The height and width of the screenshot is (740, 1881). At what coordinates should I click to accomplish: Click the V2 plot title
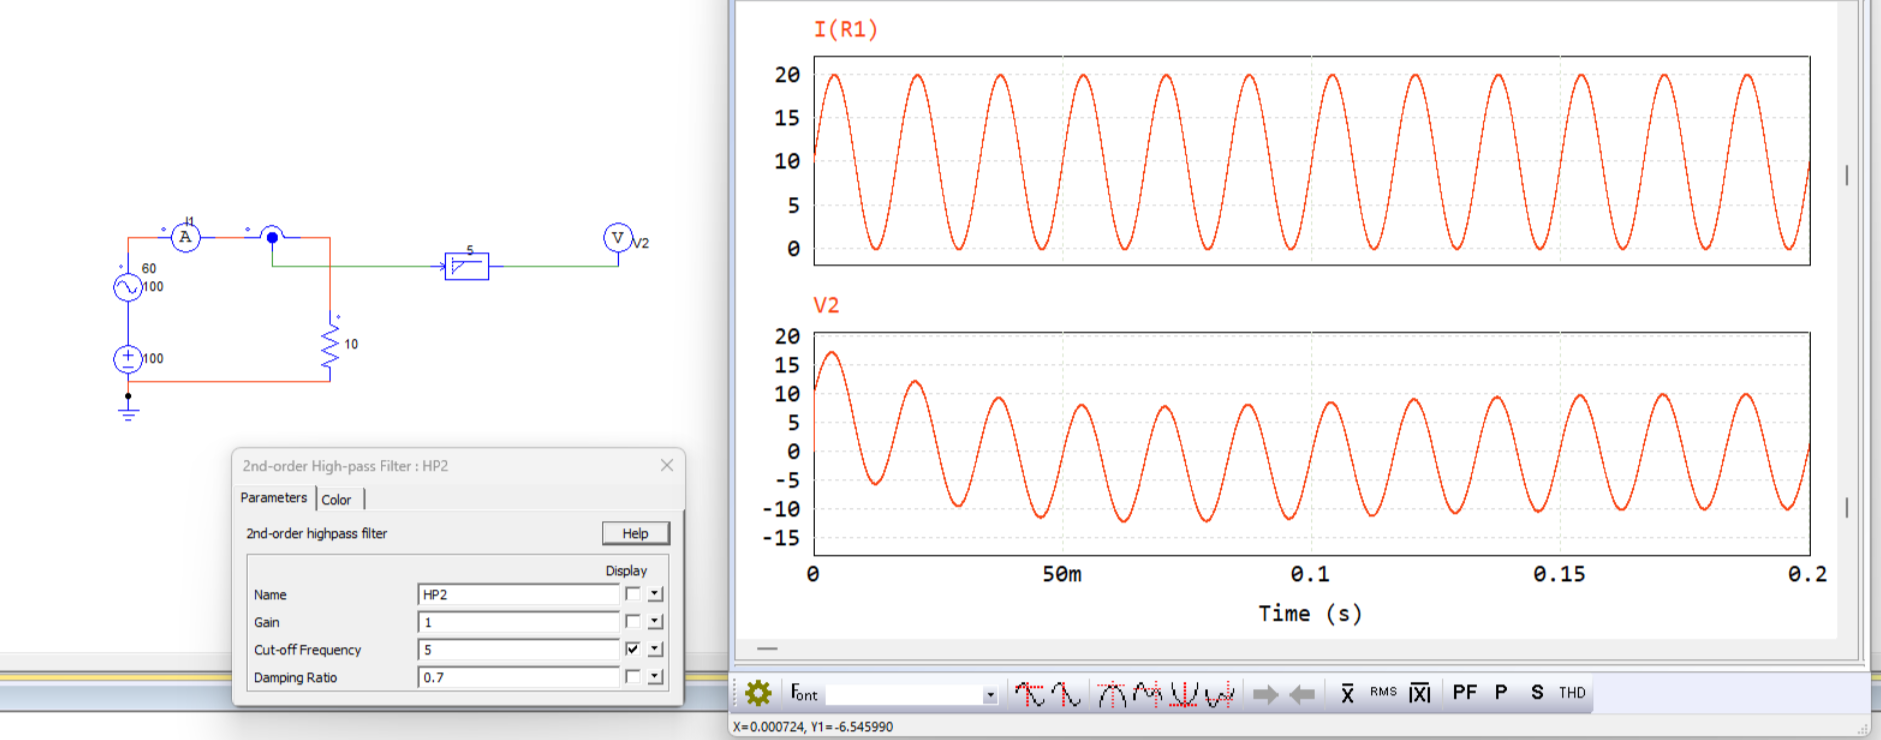coord(826,305)
